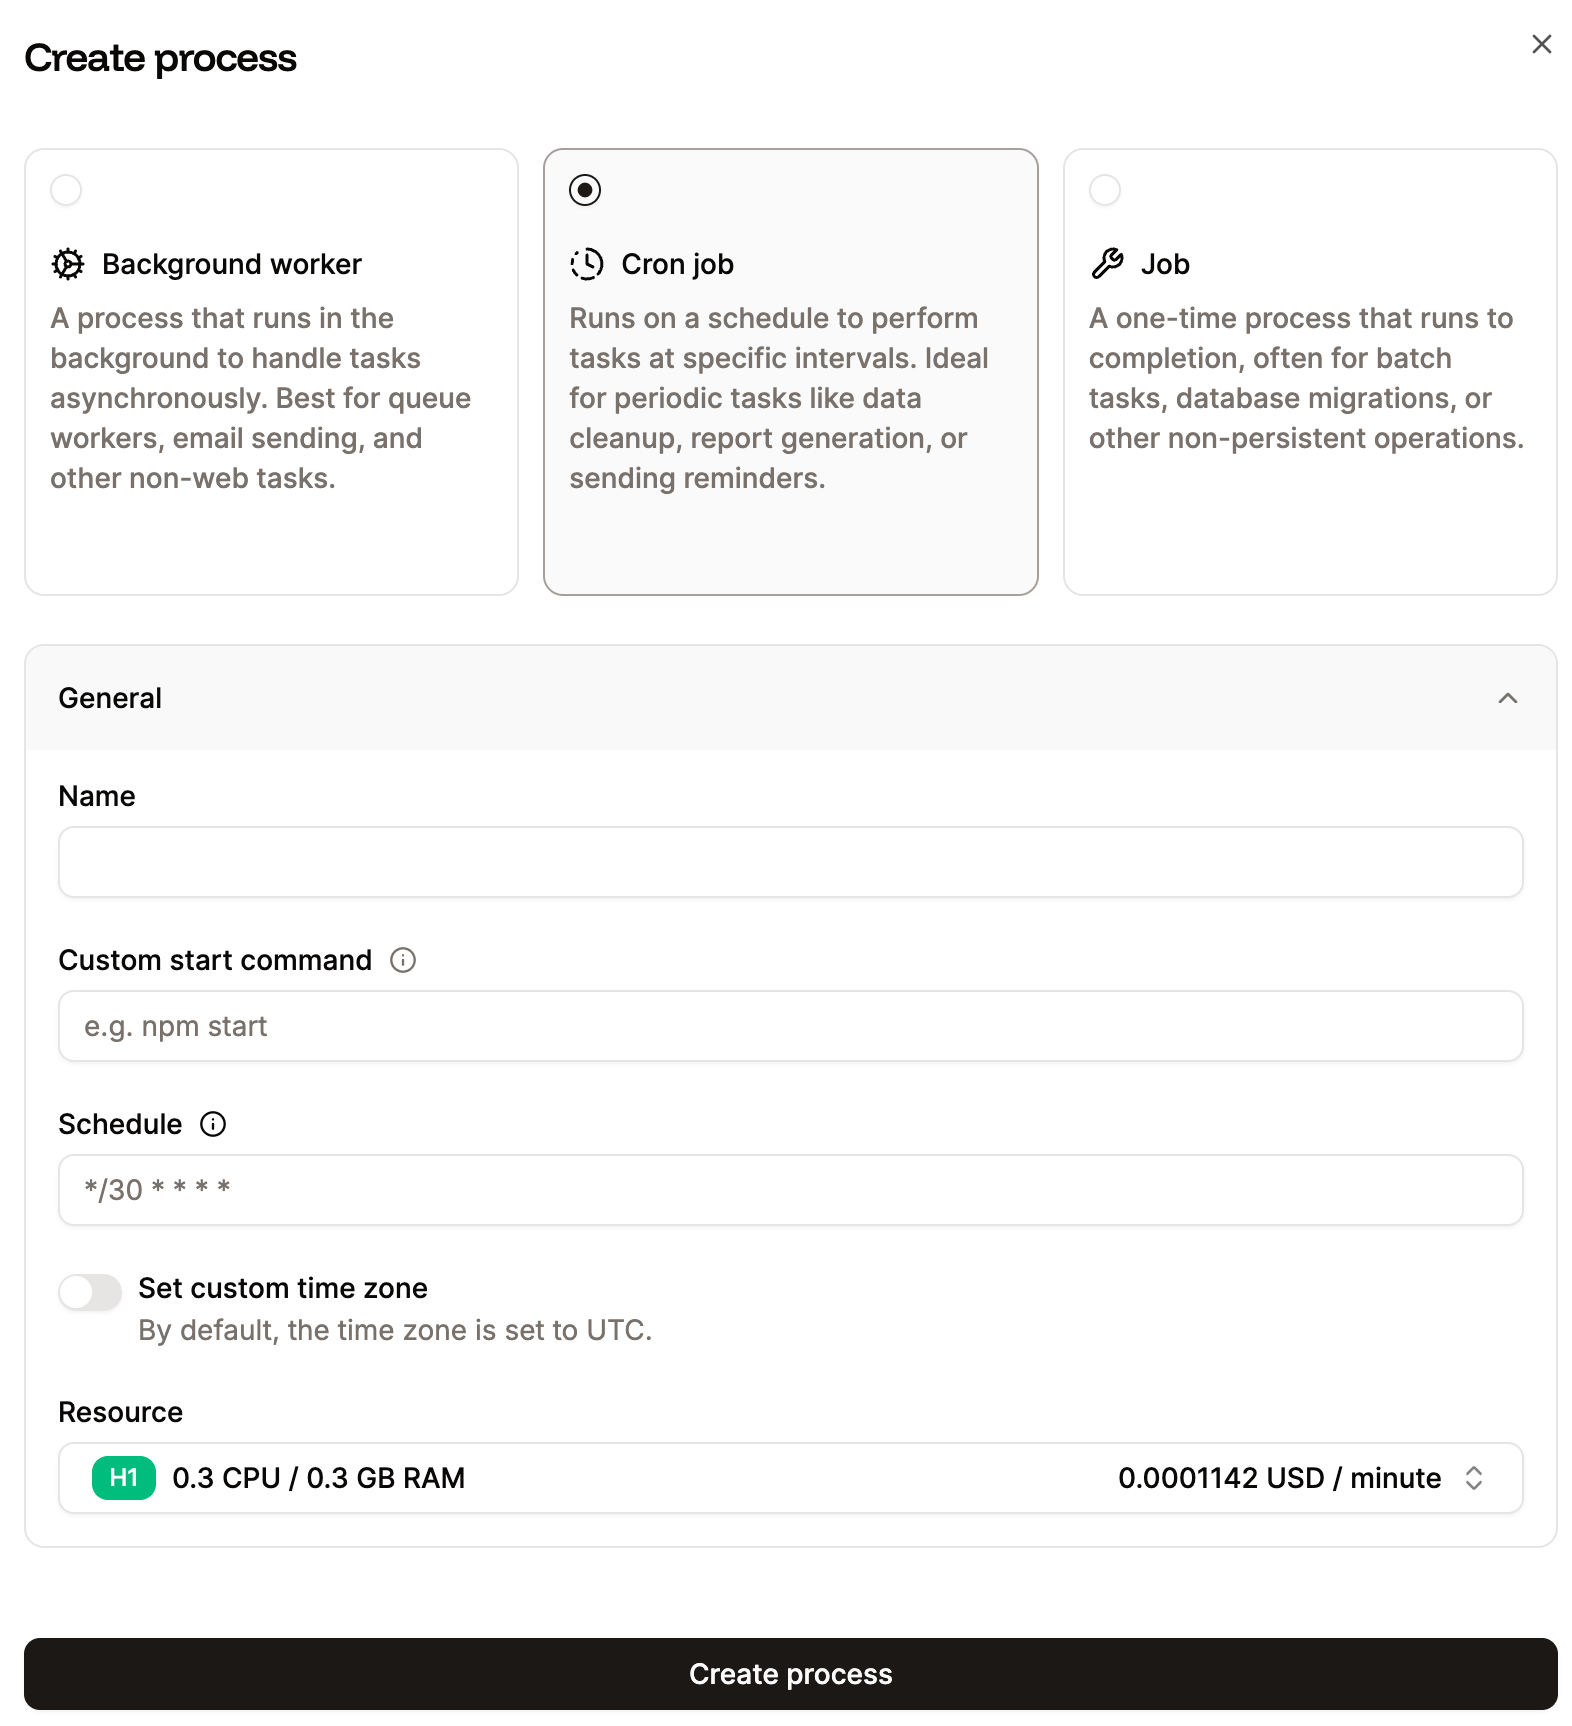Enable the Set custom time zone toggle
This screenshot has height=1726, width=1572.
click(89, 1292)
